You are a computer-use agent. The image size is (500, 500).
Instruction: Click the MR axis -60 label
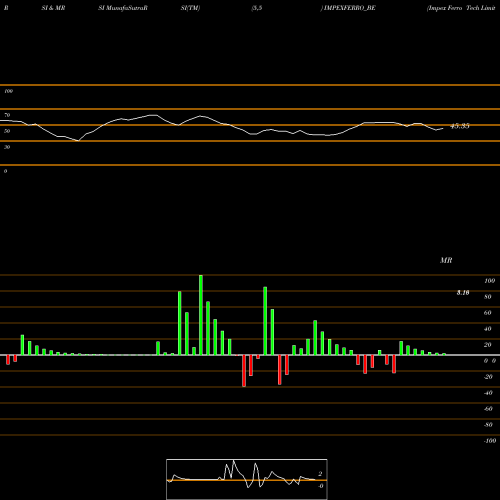tap(488, 409)
